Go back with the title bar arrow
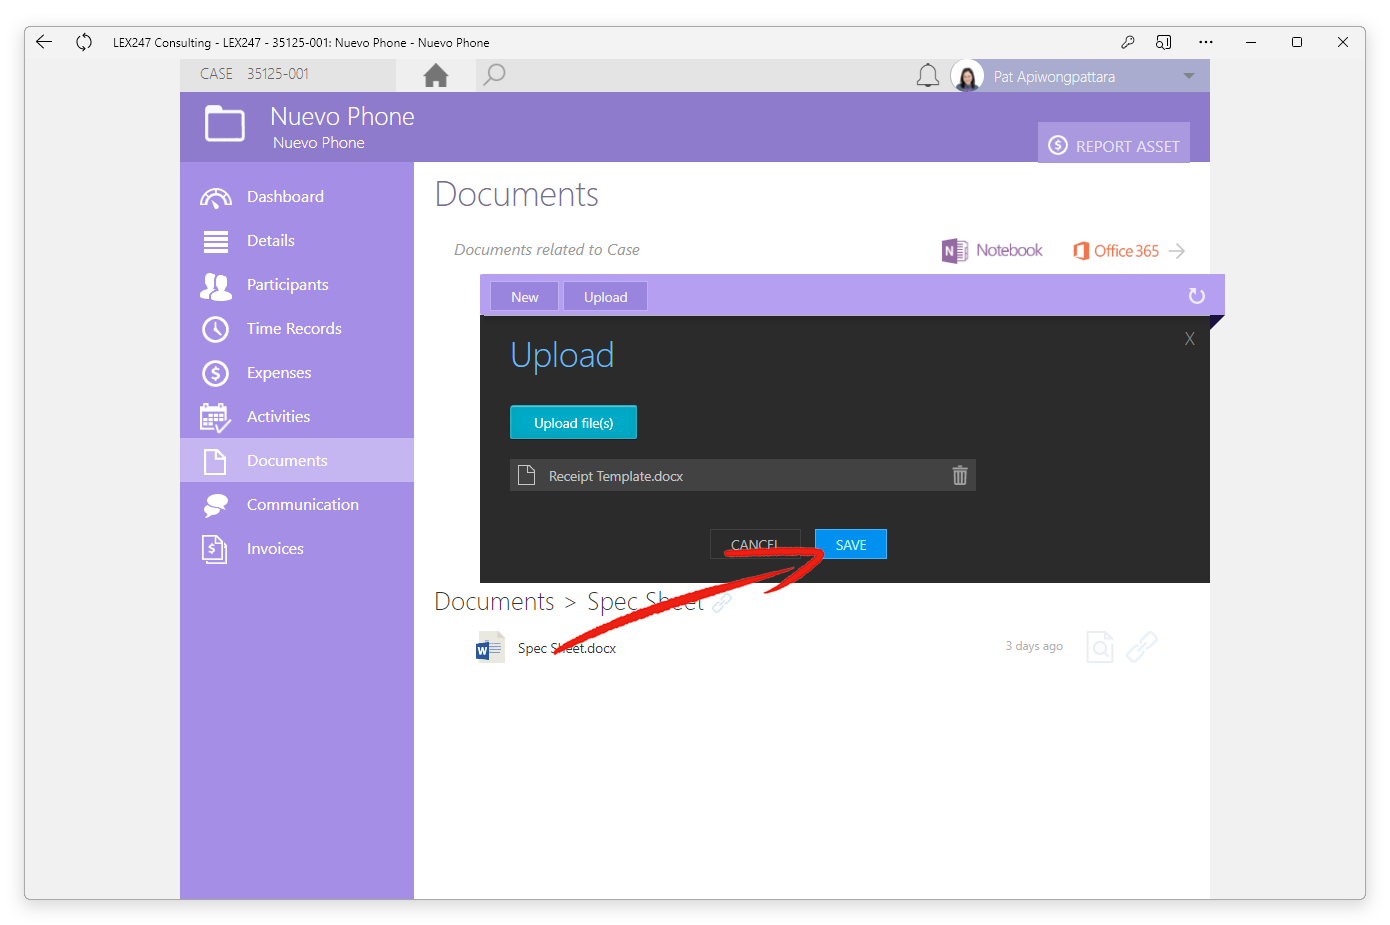The width and height of the screenshot is (1390, 925). [x=43, y=42]
